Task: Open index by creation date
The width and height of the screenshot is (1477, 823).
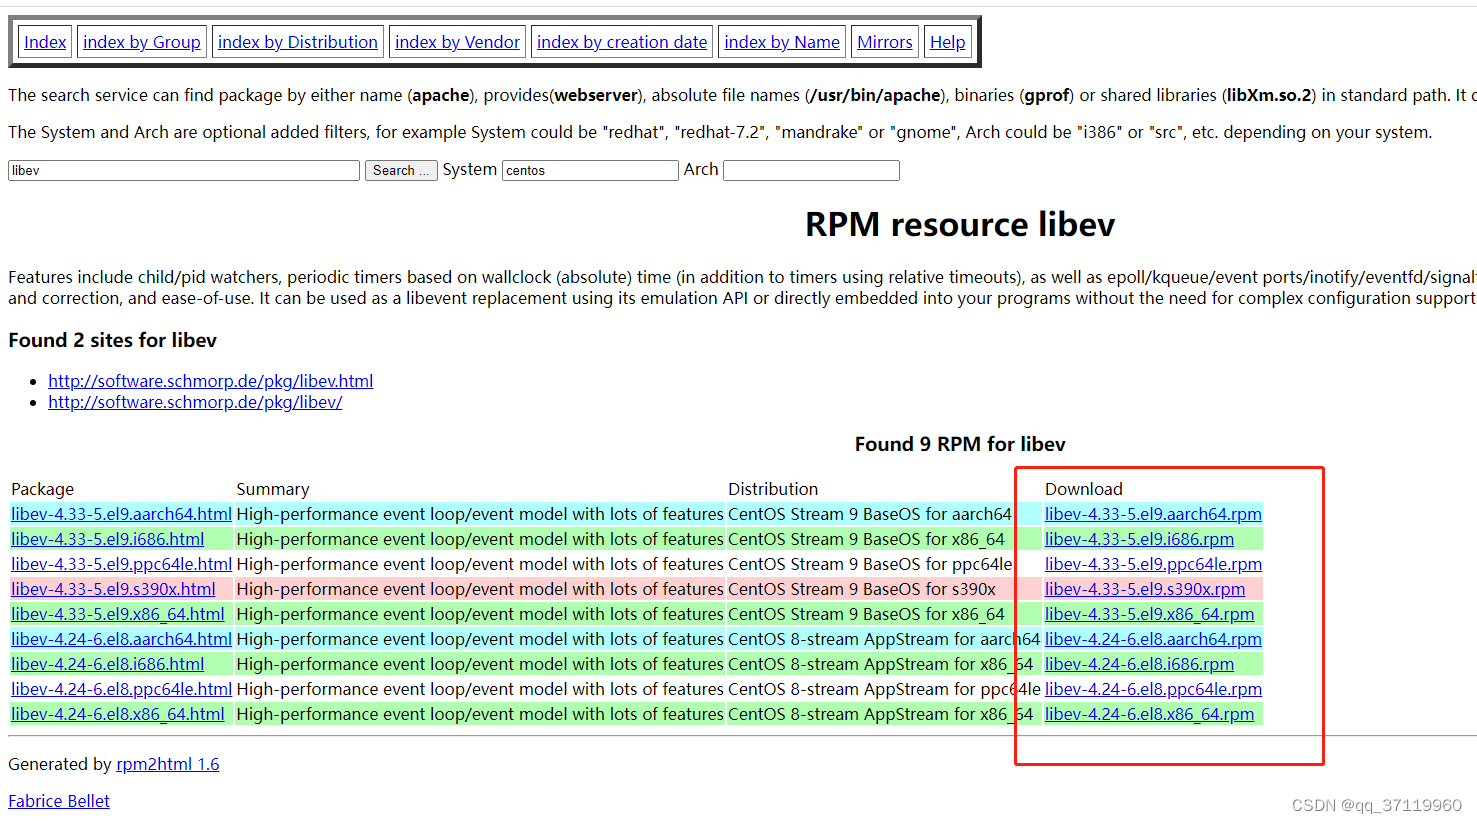Action: (x=622, y=42)
